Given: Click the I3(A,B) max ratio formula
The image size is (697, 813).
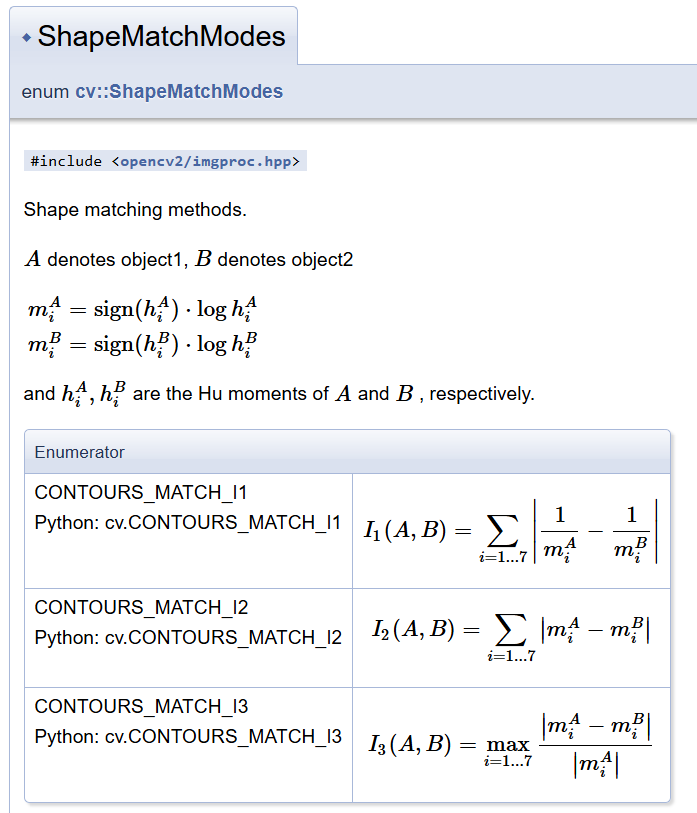Looking at the screenshot, I should (x=510, y=744).
